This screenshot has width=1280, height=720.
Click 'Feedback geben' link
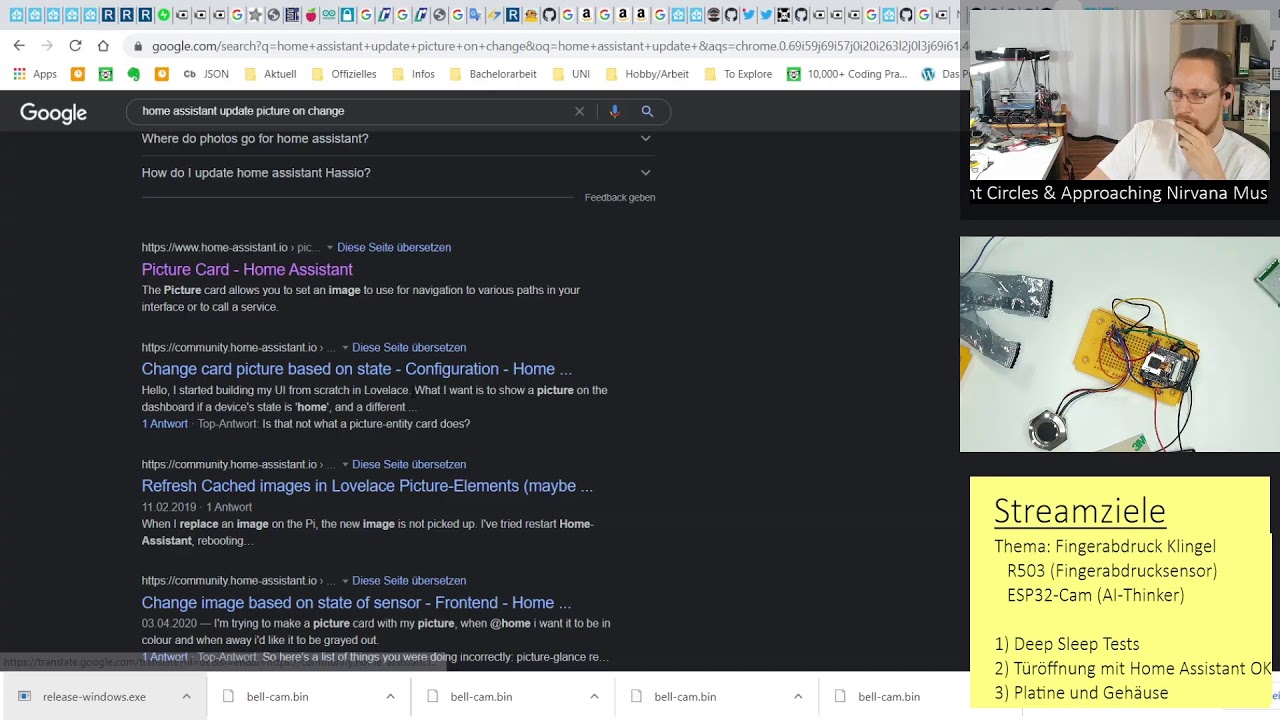click(620, 198)
